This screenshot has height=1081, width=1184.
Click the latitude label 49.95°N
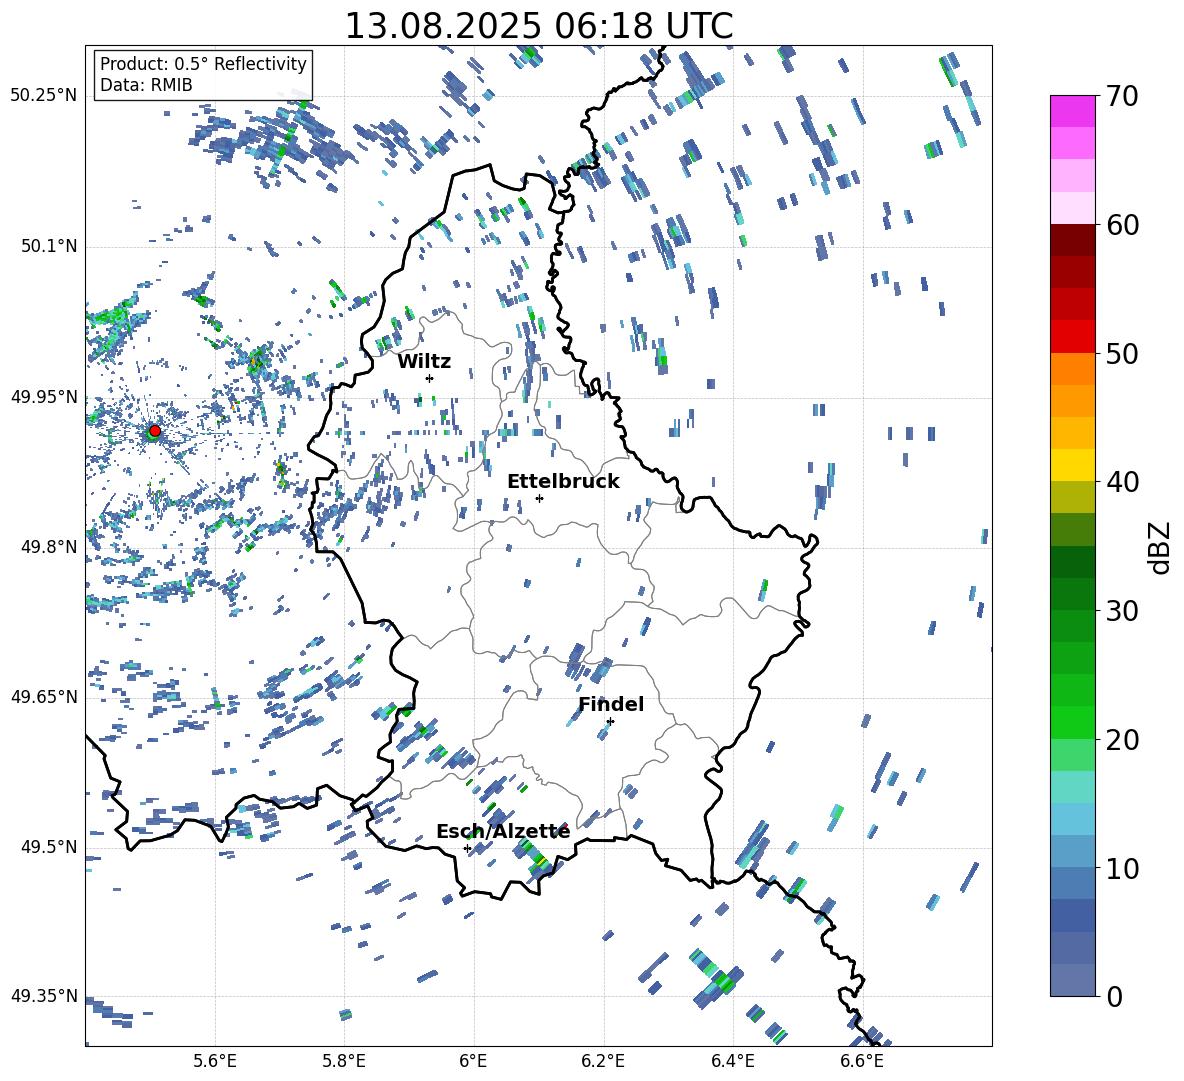tap(44, 397)
